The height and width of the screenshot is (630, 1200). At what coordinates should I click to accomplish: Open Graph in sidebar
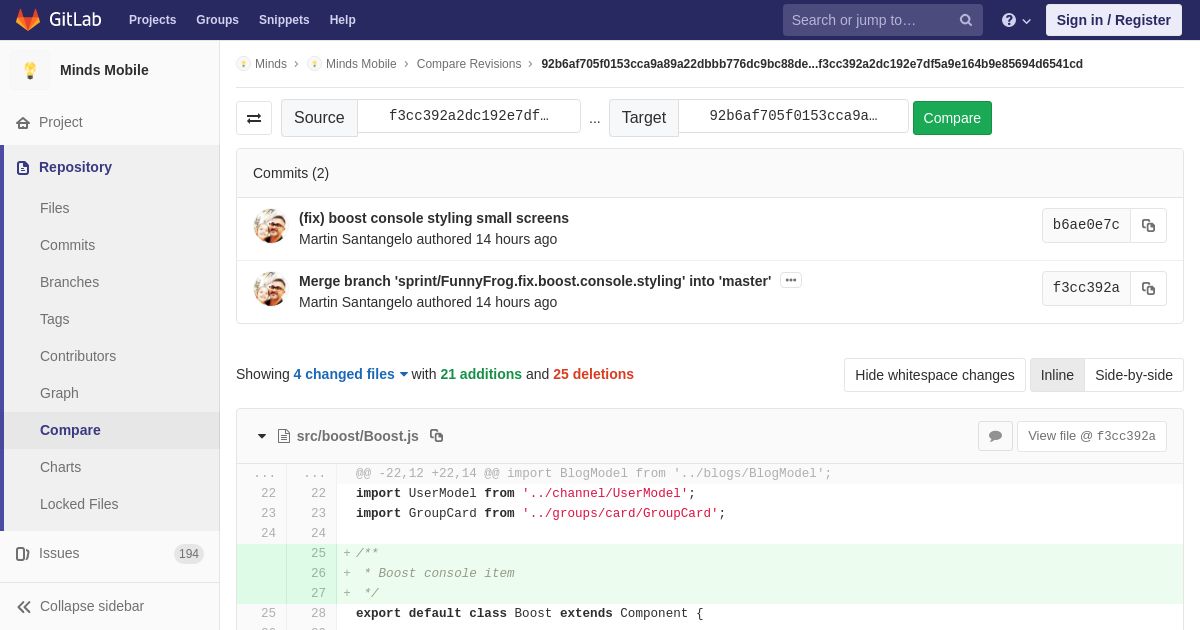pyautogui.click(x=59, y=393)
